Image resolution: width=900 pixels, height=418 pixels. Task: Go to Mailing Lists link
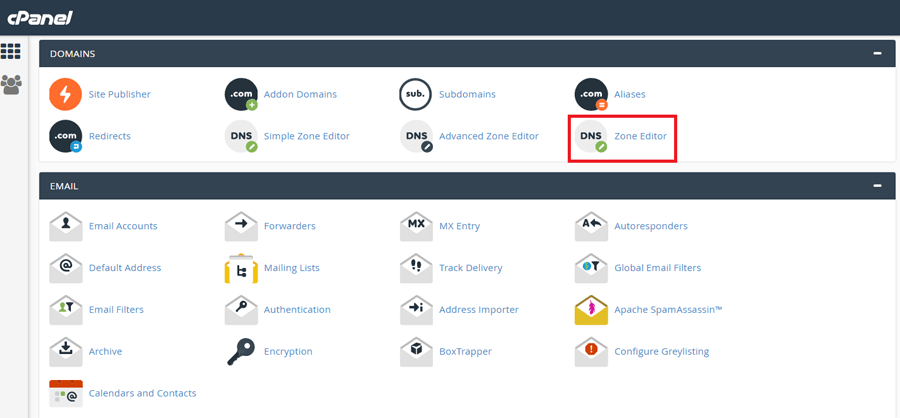pyautogui.click(x=292, y=268)
